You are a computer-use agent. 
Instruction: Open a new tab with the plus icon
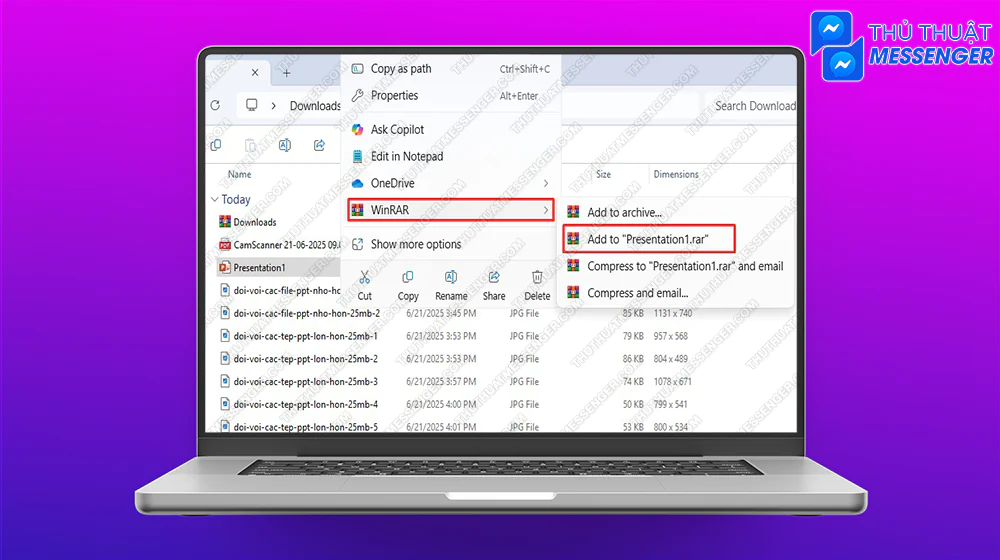coord(286,73)
